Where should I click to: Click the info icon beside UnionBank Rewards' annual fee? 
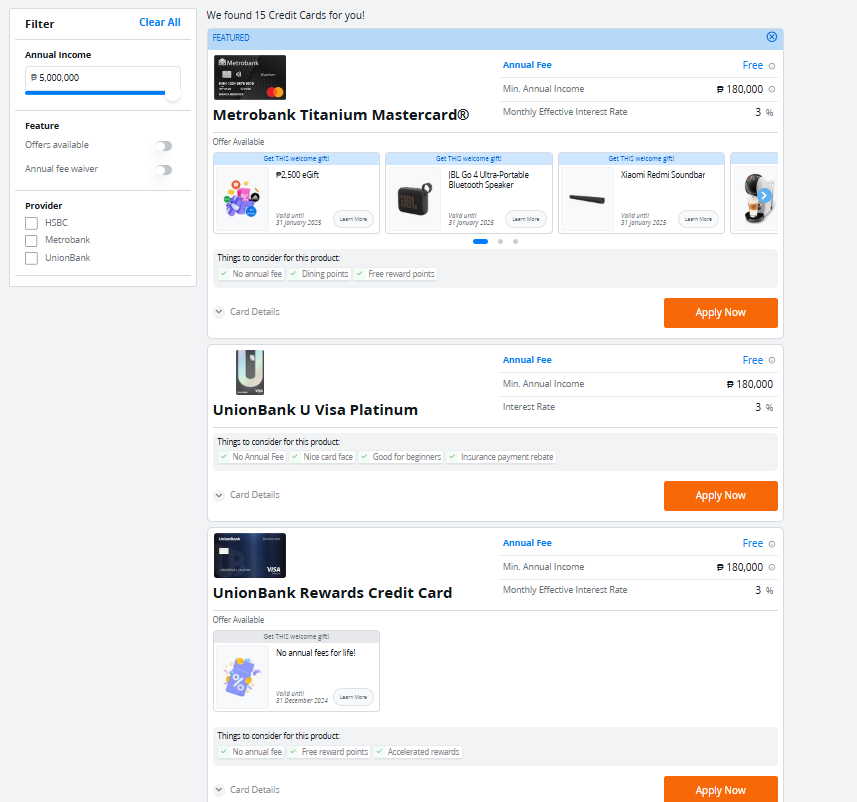coord(771,544)
